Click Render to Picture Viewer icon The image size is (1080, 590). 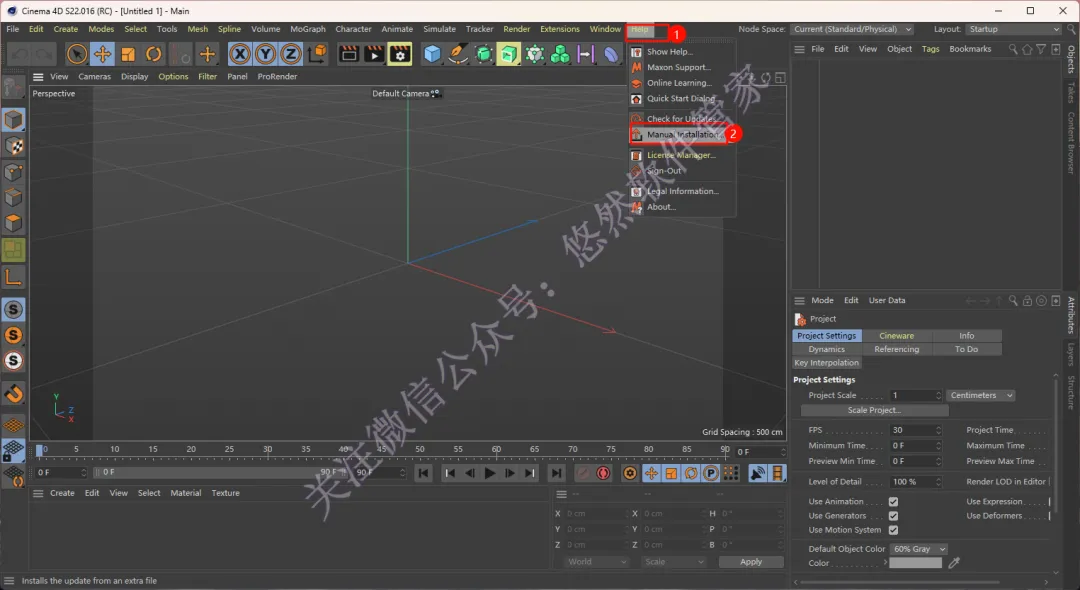pos(374,54)
